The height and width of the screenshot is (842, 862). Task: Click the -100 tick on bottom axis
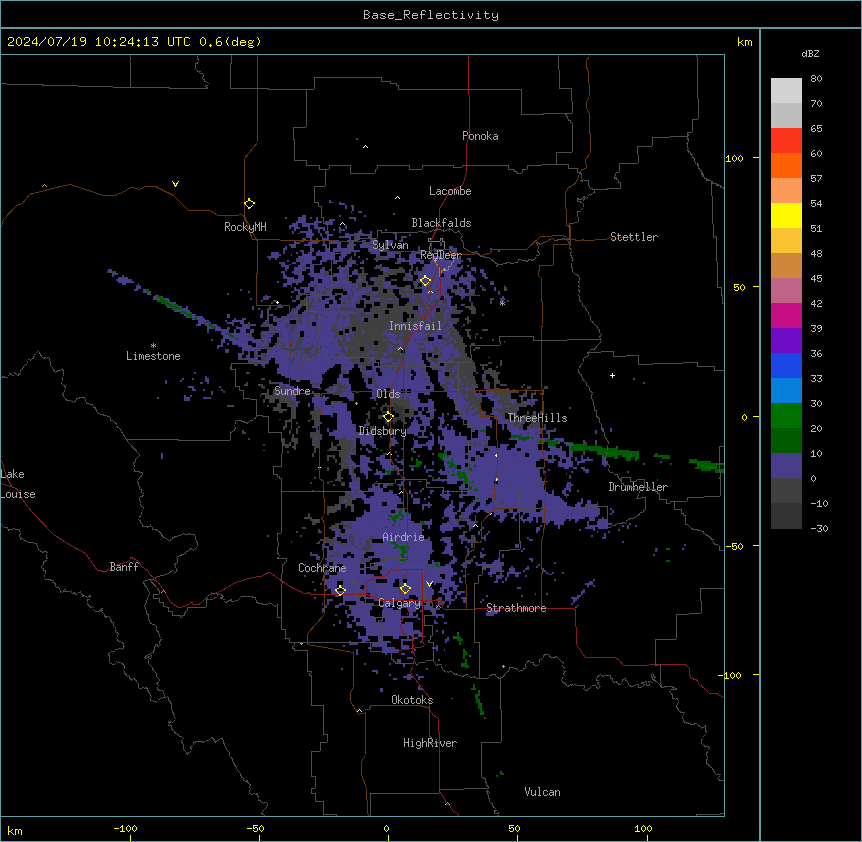click(x=125, y=829)
